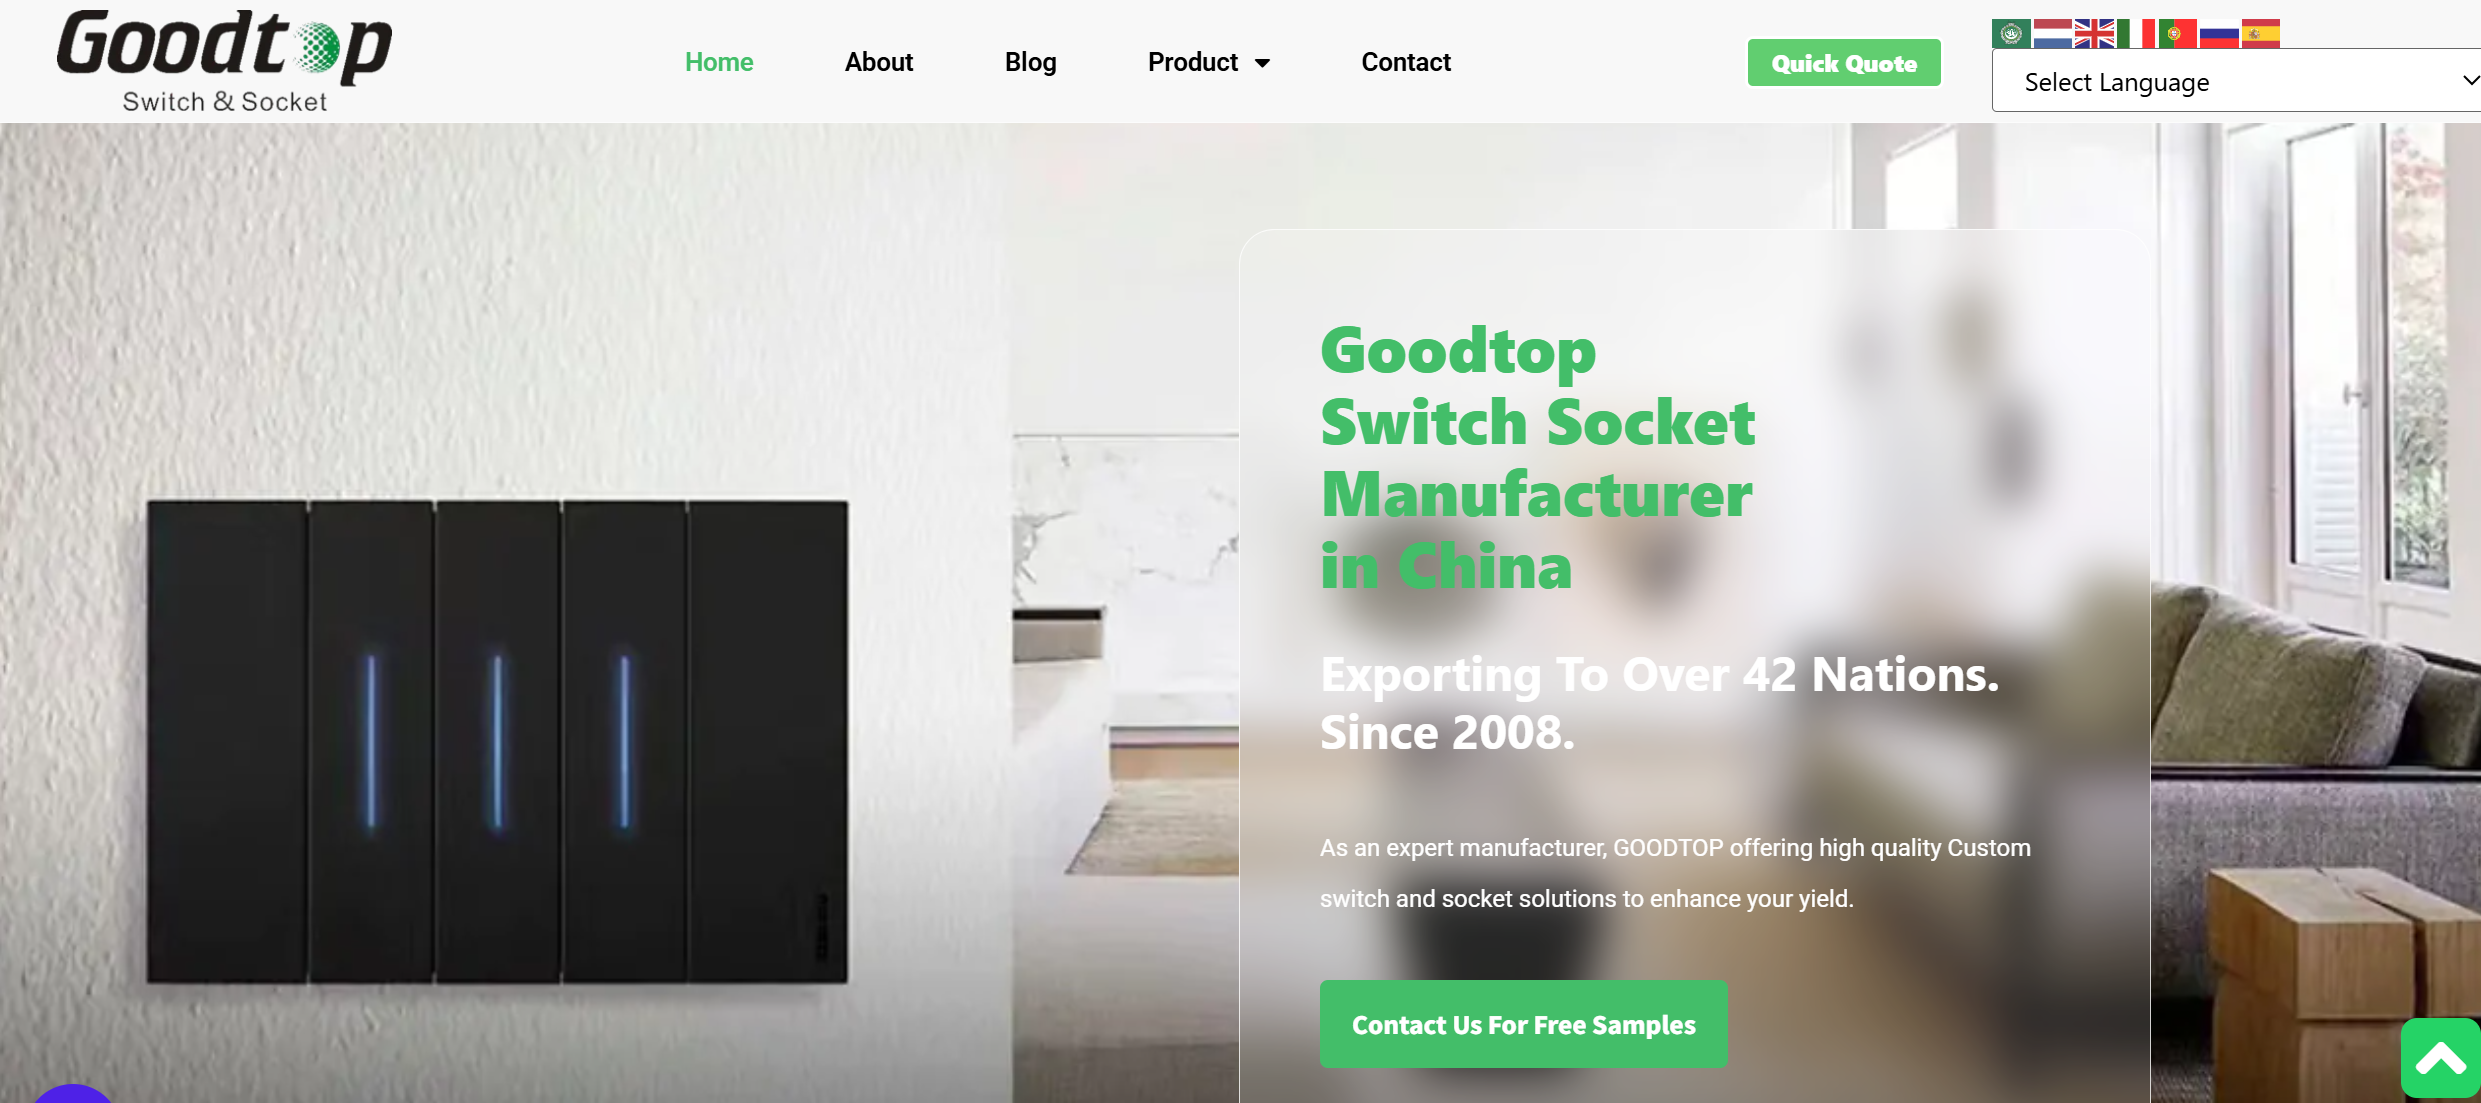Choose the UK English flag
Image resolution: width=2481 pixels, height=1103 pixels.
pos(2094,33)
